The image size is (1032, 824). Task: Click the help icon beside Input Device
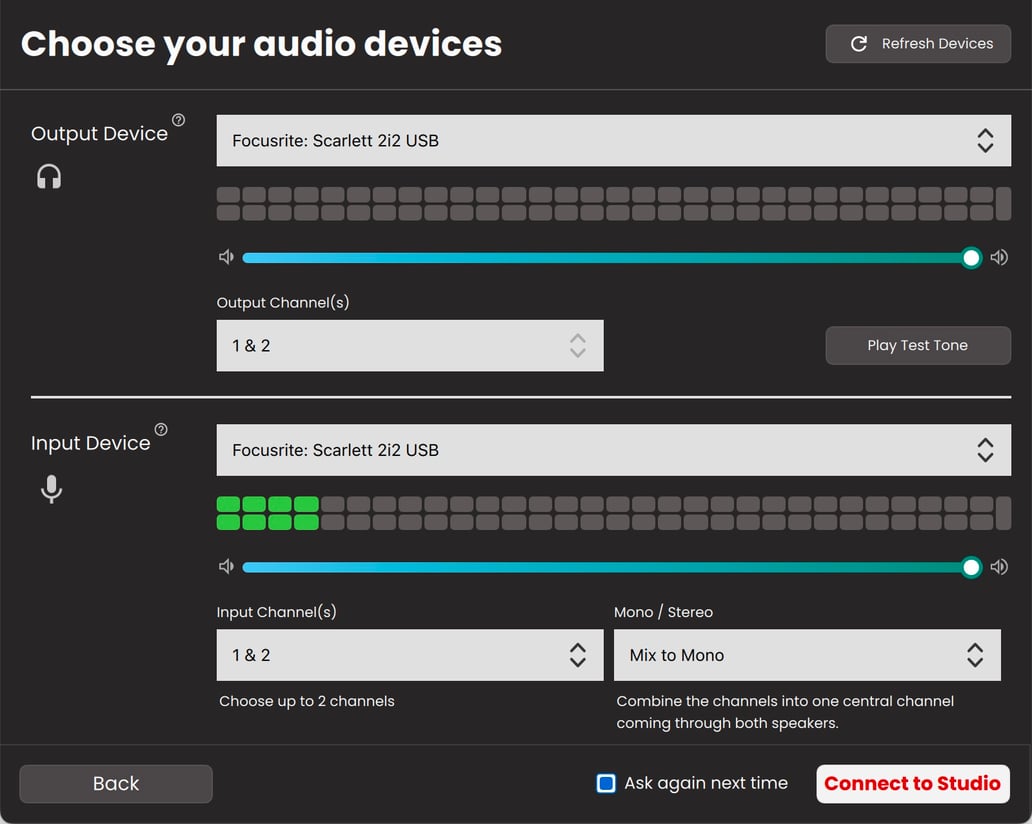161,430
